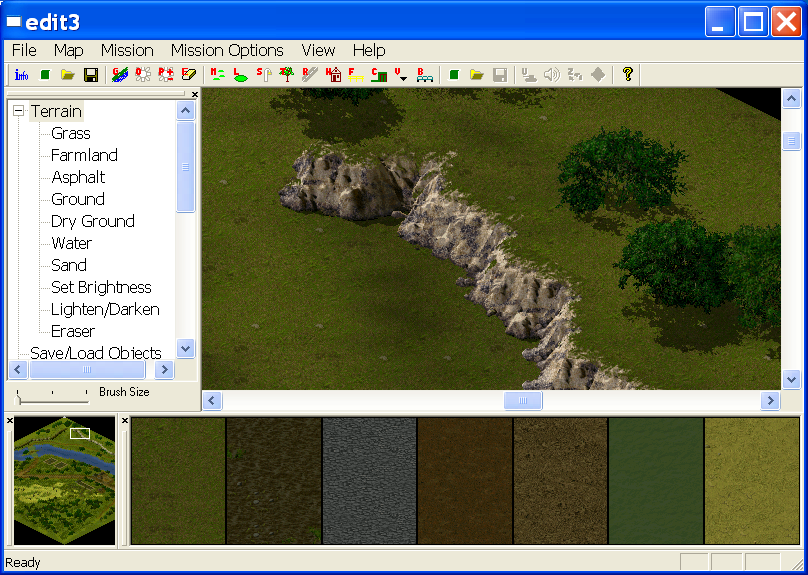Select Farmland in terrain tree
Image resolution: width=808 pixels, height=575 pixels.
[x=85, y=155]
